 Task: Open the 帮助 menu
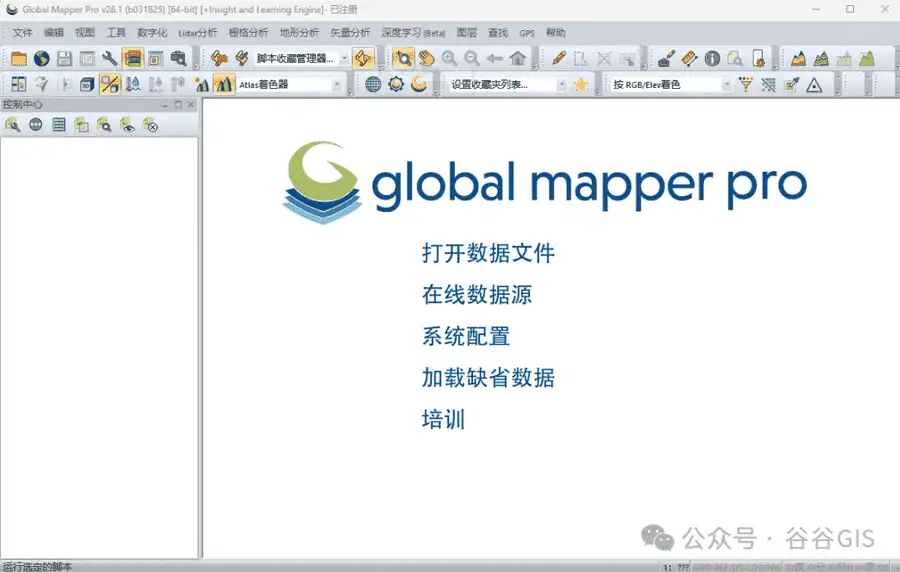[x=555, y=33]
